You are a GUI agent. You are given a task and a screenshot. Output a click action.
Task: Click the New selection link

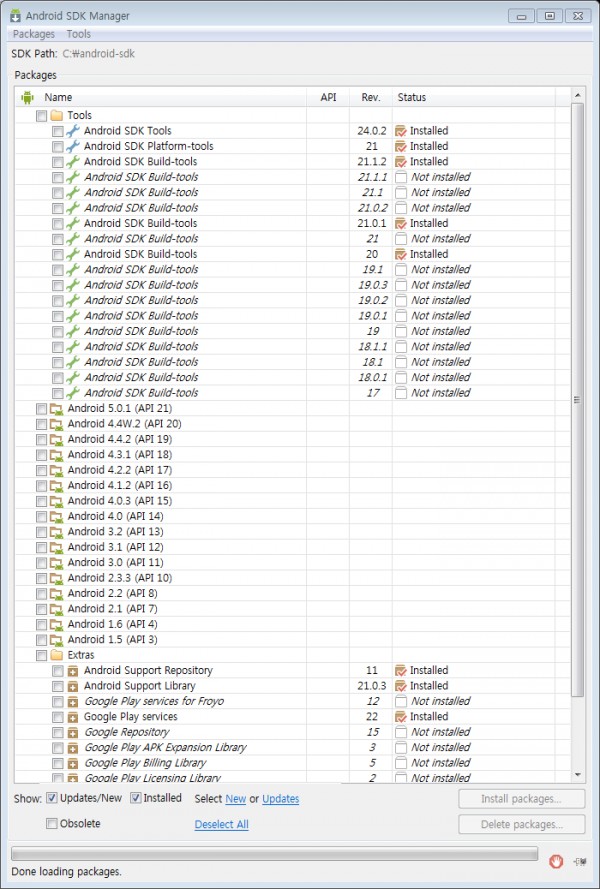235,799
